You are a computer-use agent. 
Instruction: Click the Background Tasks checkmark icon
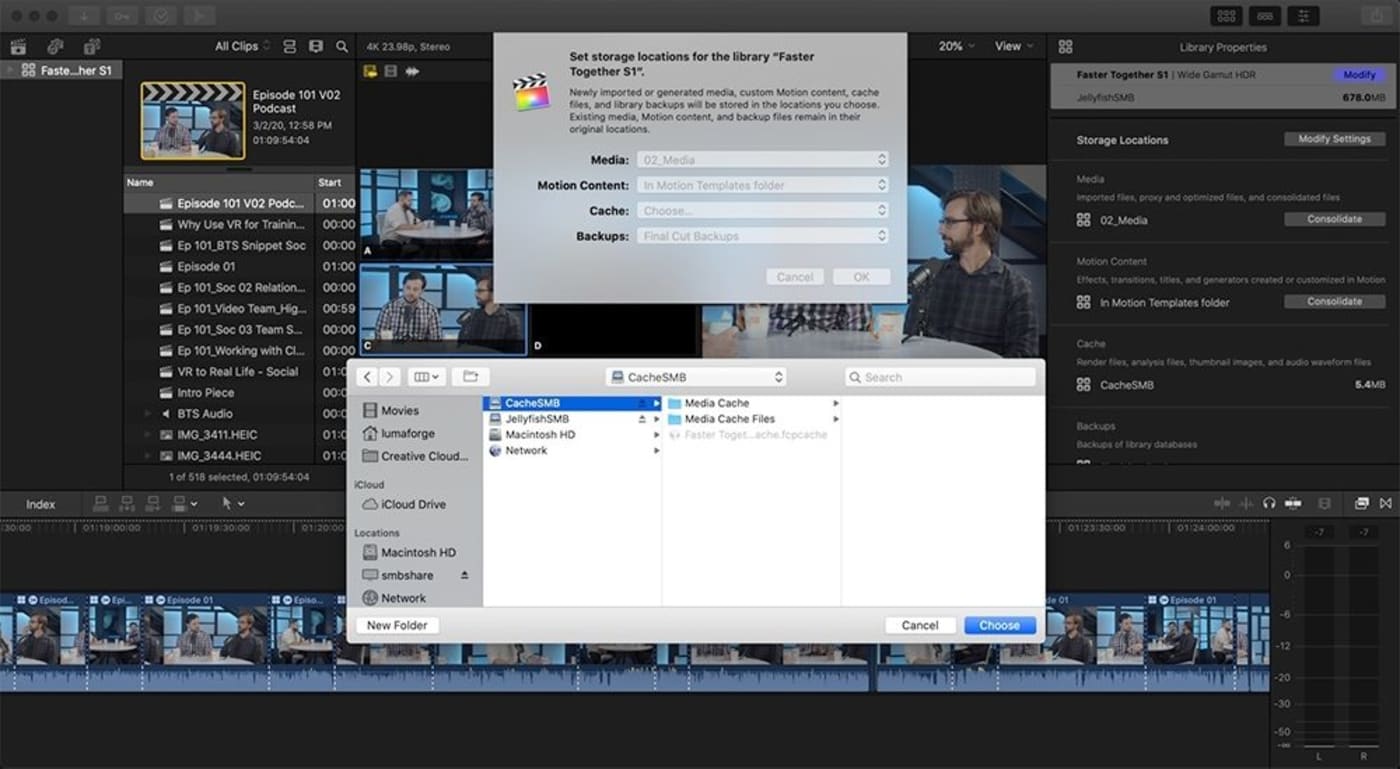pos(160,16)
